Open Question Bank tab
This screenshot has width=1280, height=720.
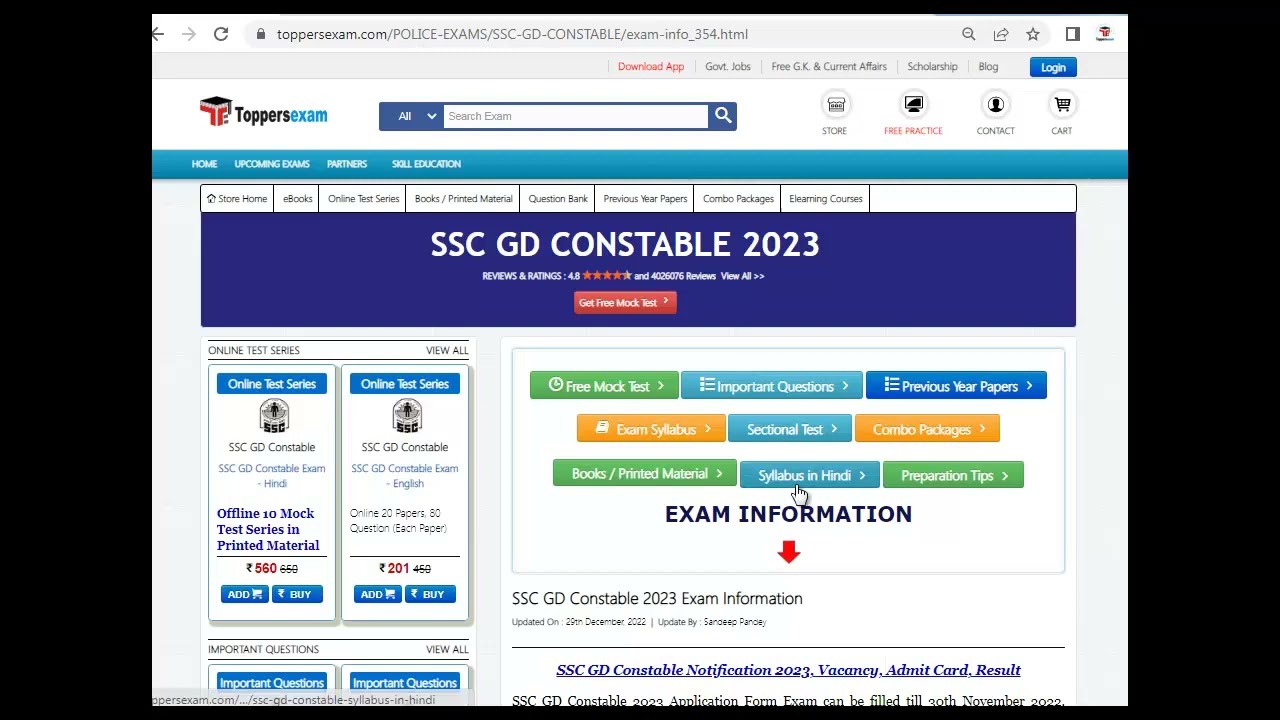(x=558, y=199)
